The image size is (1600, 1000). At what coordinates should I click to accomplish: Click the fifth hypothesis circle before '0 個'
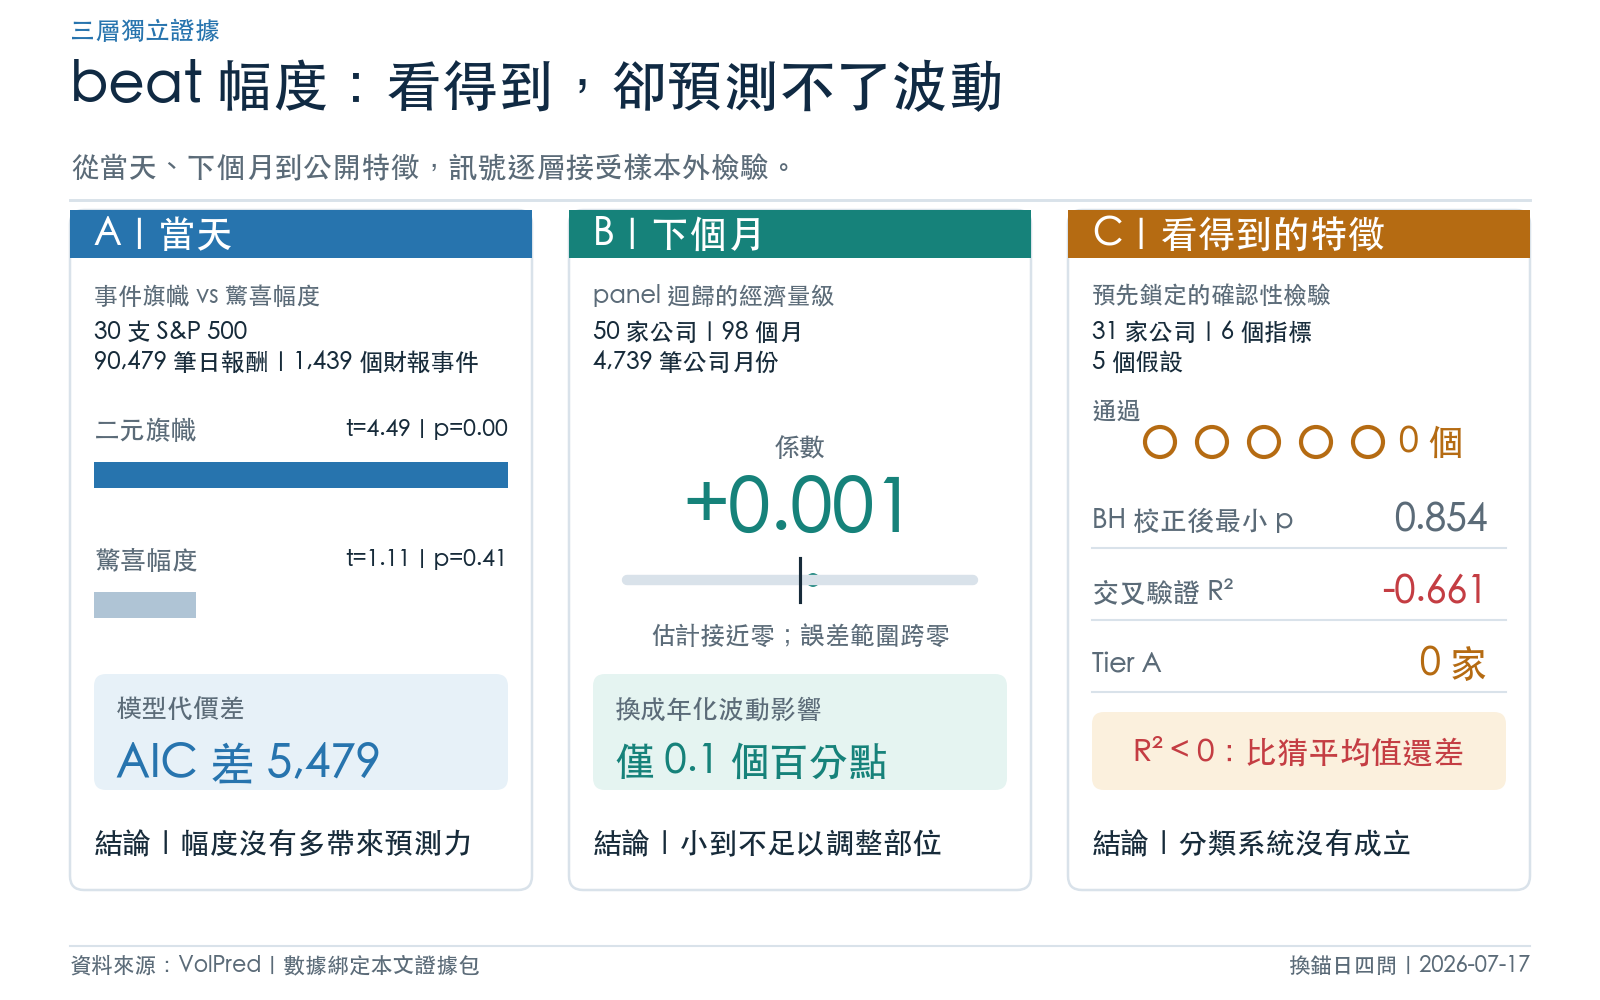[x=1368, y=442]
